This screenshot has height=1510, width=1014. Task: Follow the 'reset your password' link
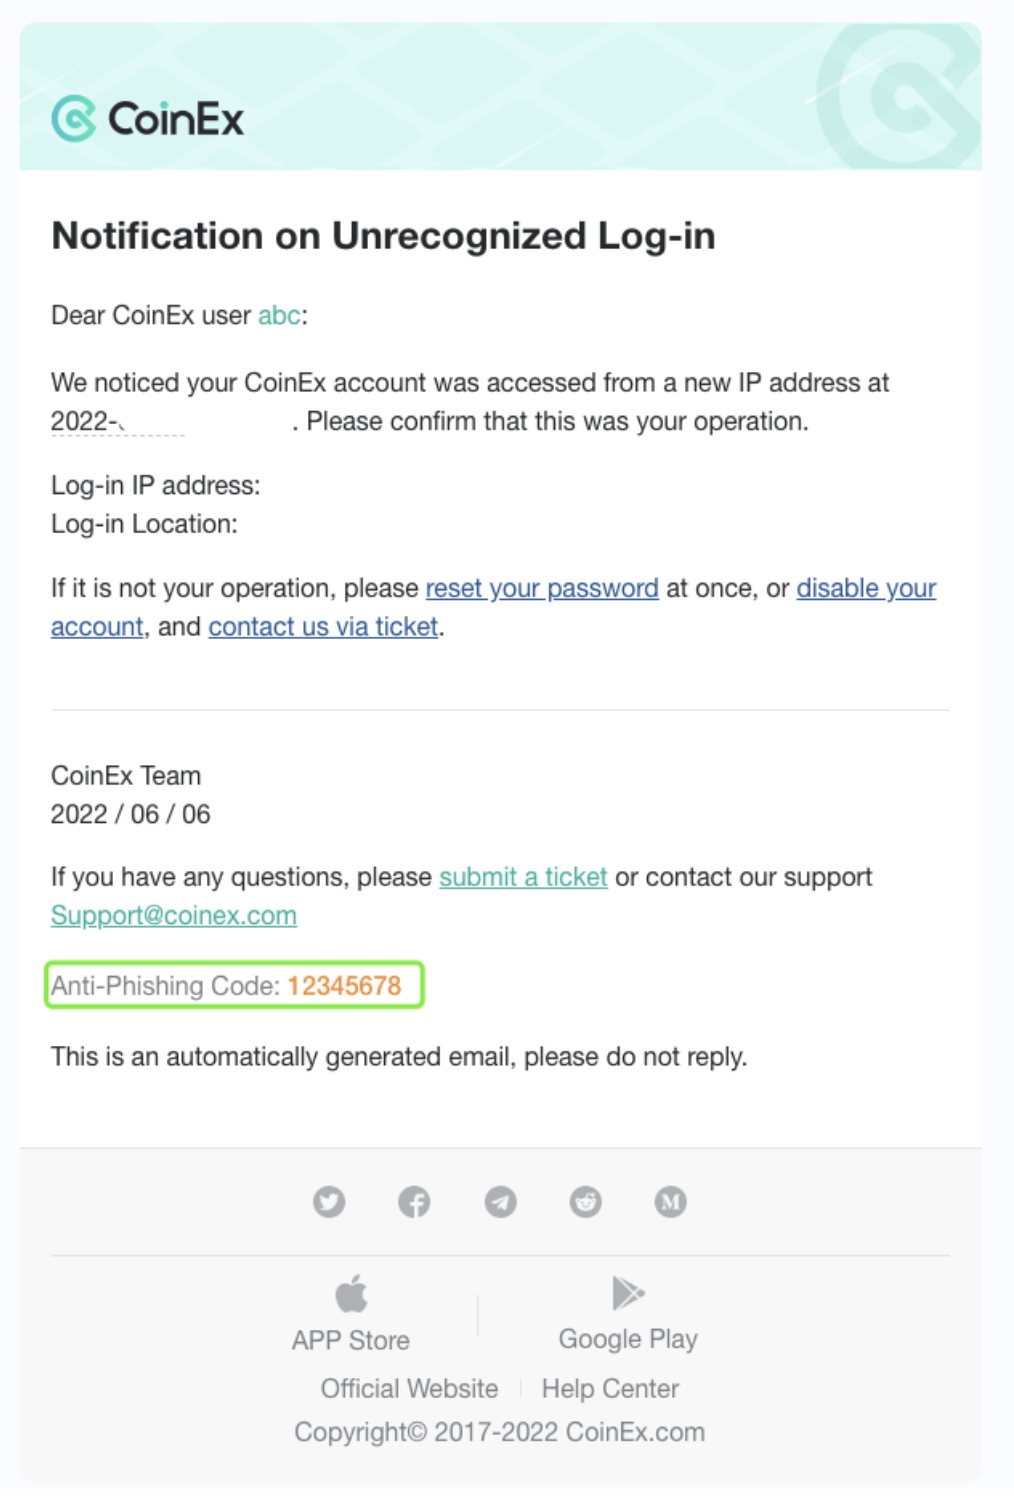coord(542,588)
